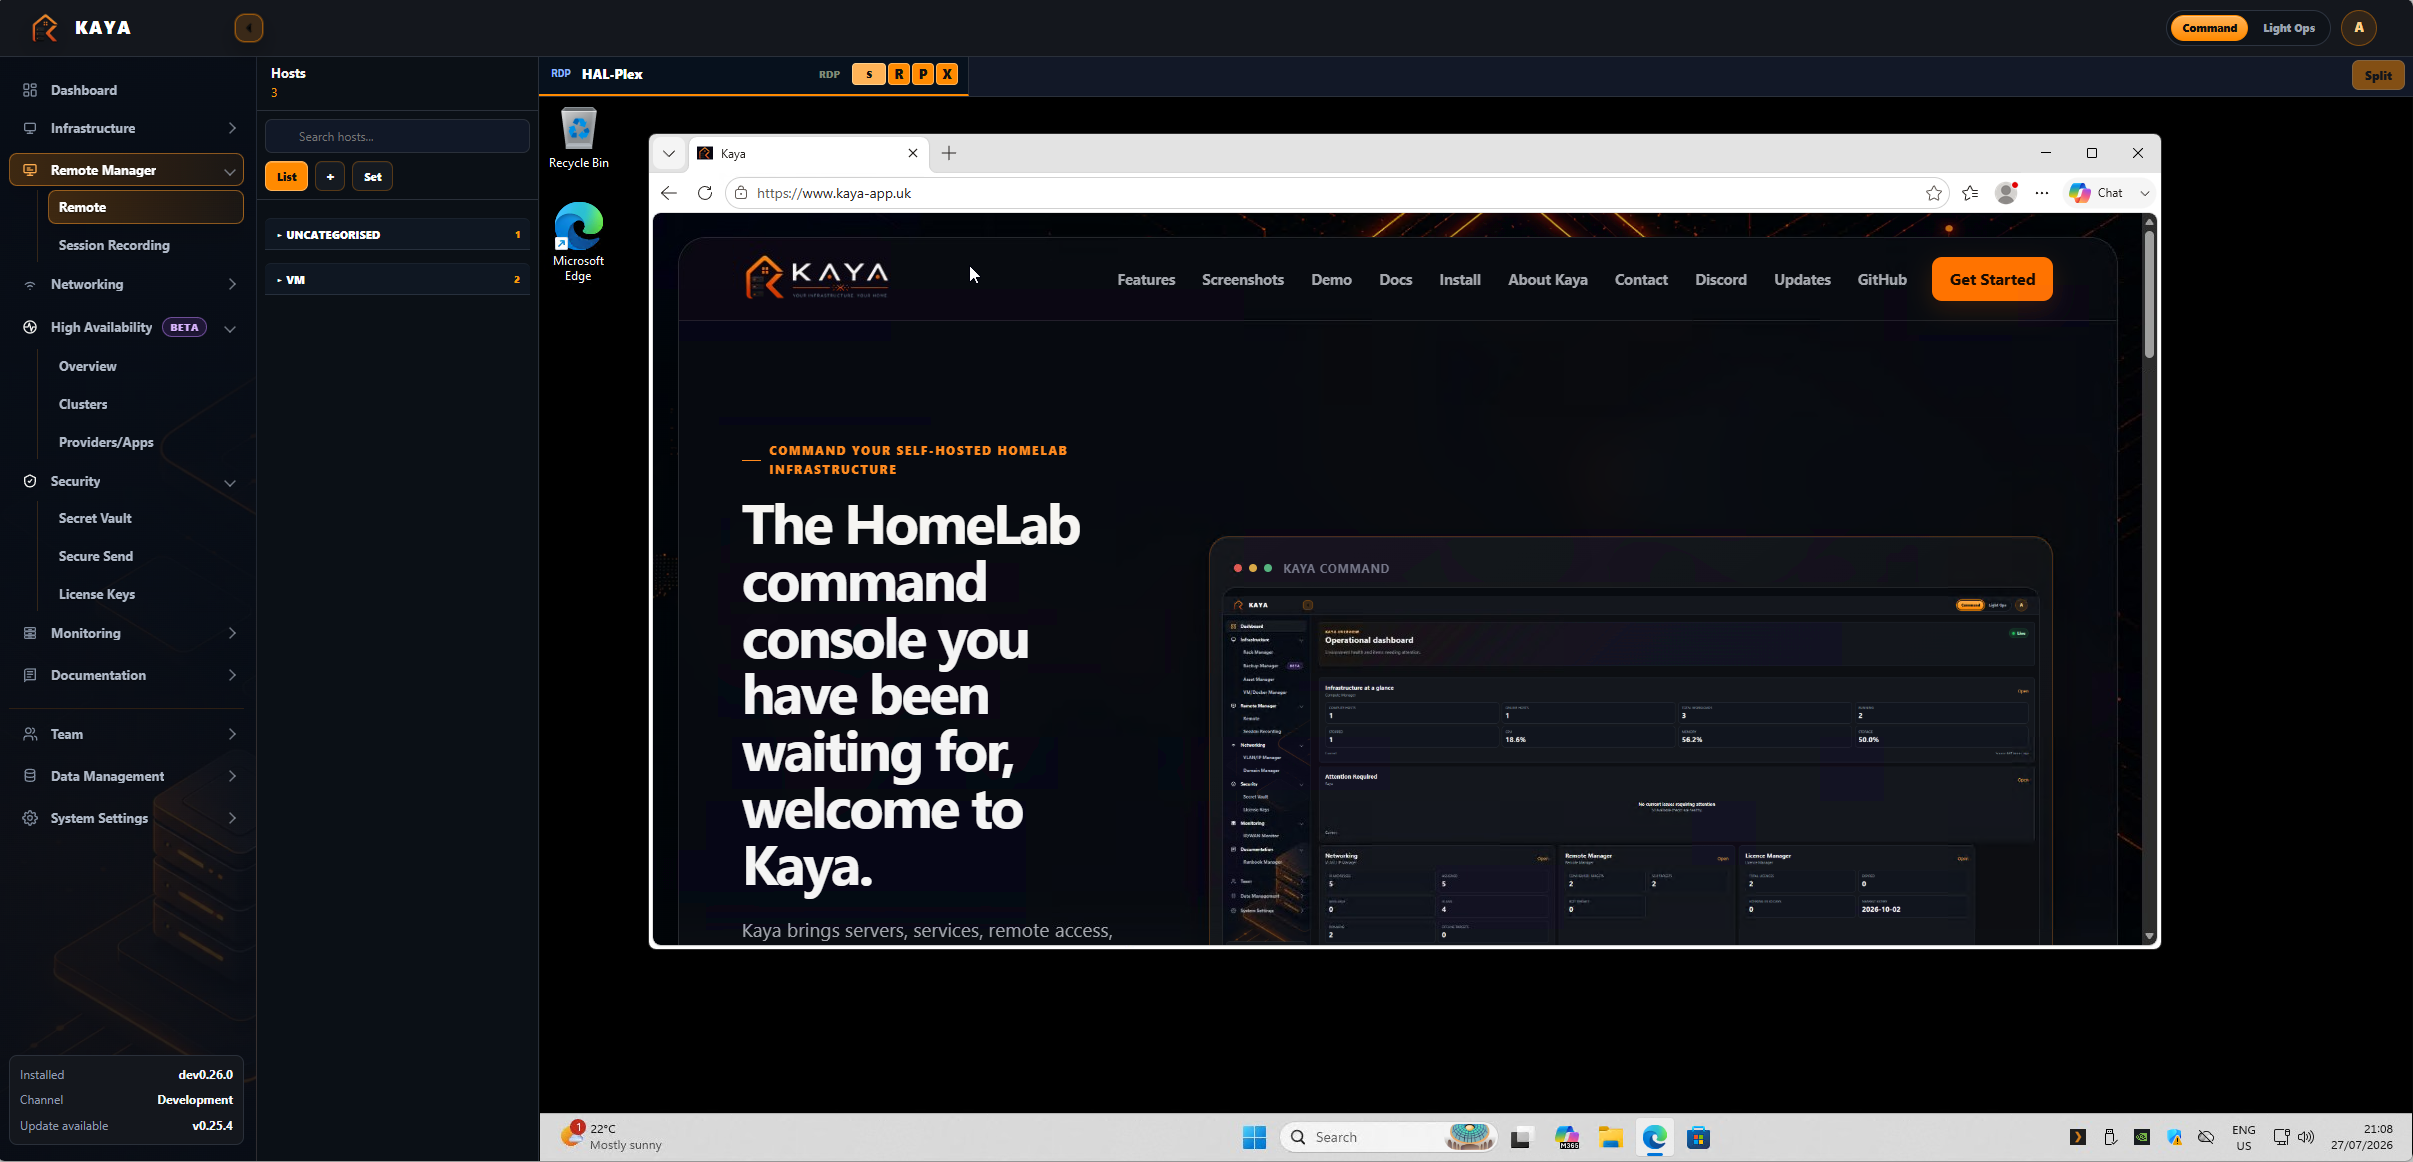
Task: Click the Plex tray icon in system tray
Action: click(x=2078, y=1137)
